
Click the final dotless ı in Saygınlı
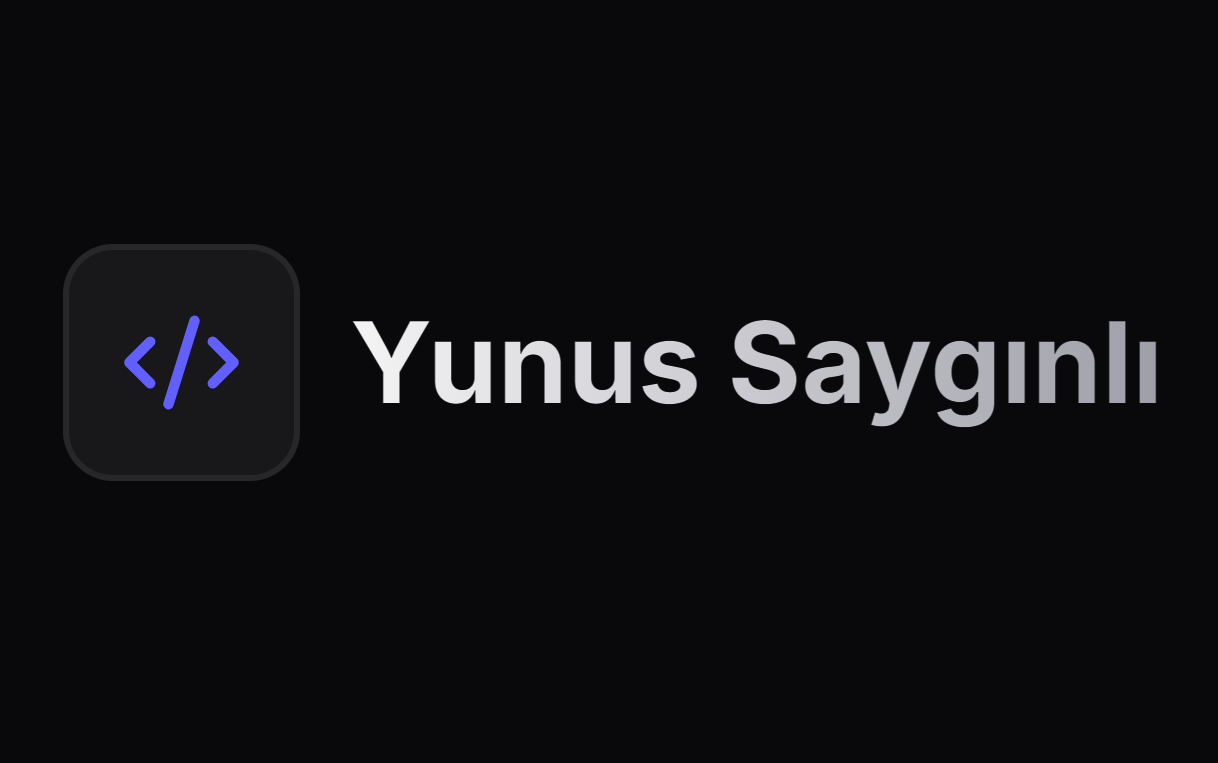point(1150,372)
